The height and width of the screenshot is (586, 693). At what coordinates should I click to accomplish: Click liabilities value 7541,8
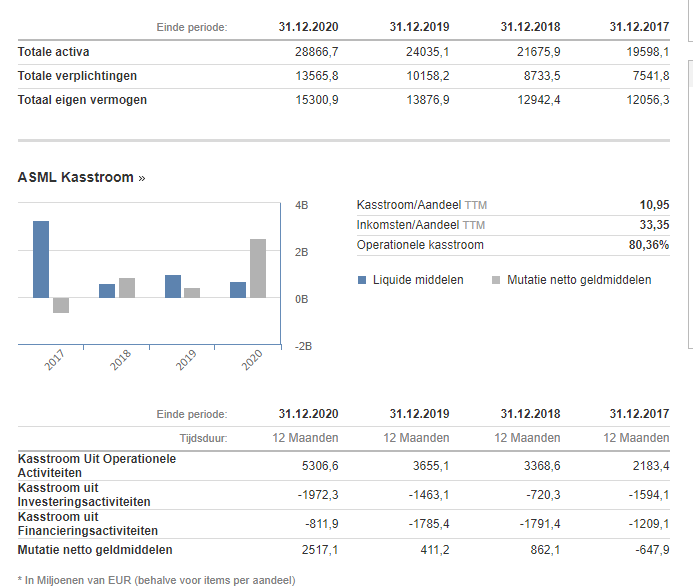pos(651,76)
